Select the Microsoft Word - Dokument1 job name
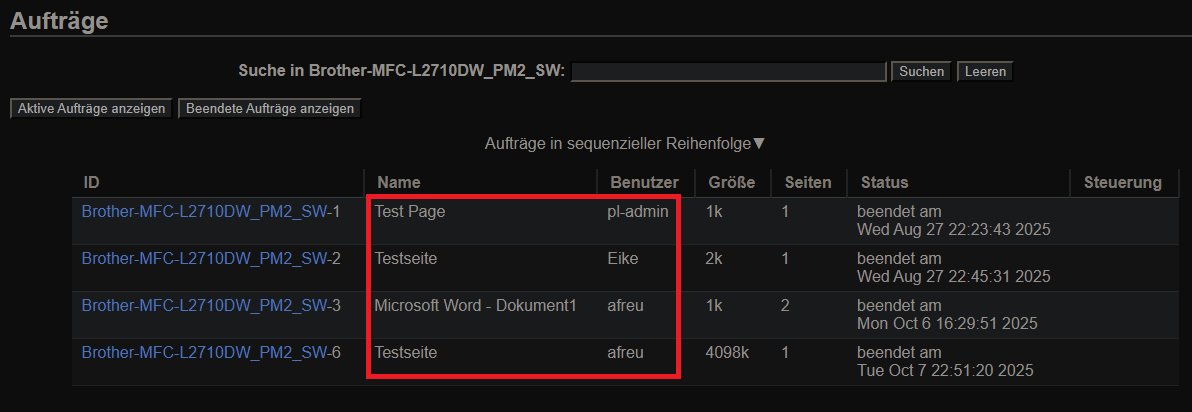The width and height of the screenshot is (1192, 412). point(475,306)
